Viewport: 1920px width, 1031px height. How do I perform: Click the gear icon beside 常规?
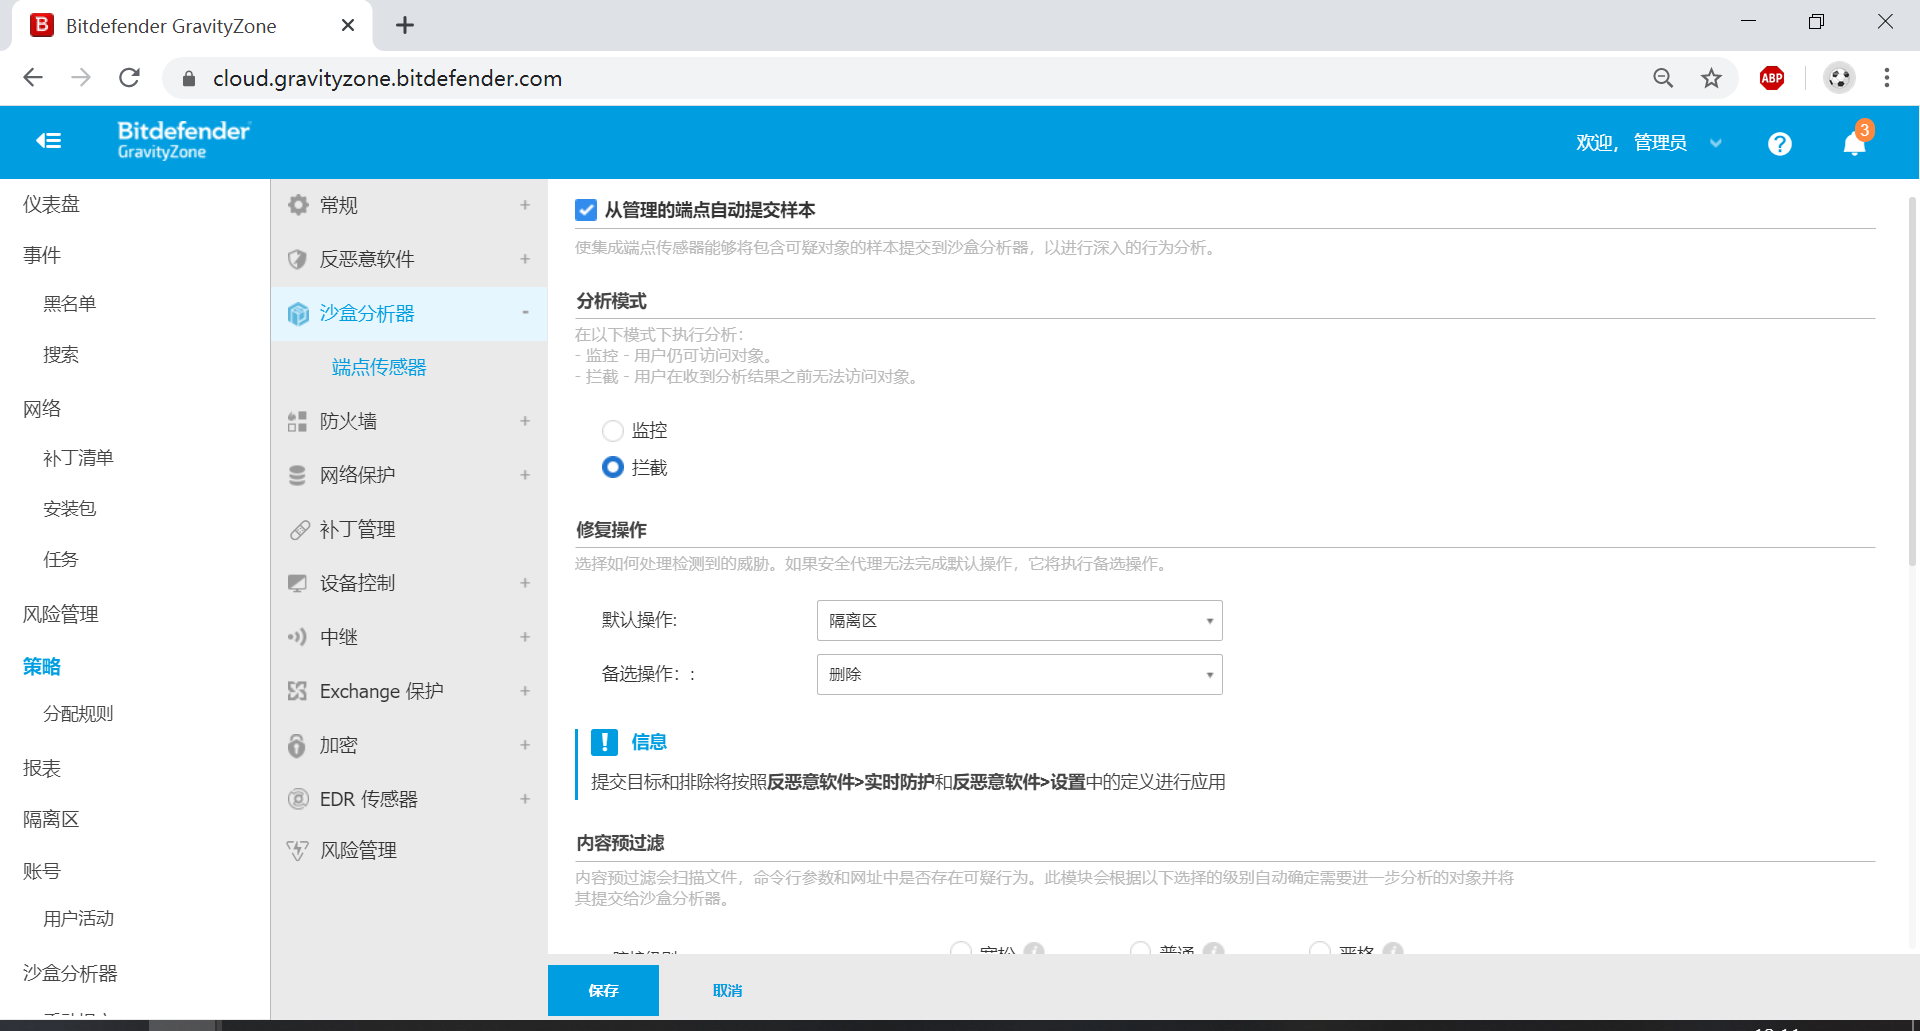[297, 205]
